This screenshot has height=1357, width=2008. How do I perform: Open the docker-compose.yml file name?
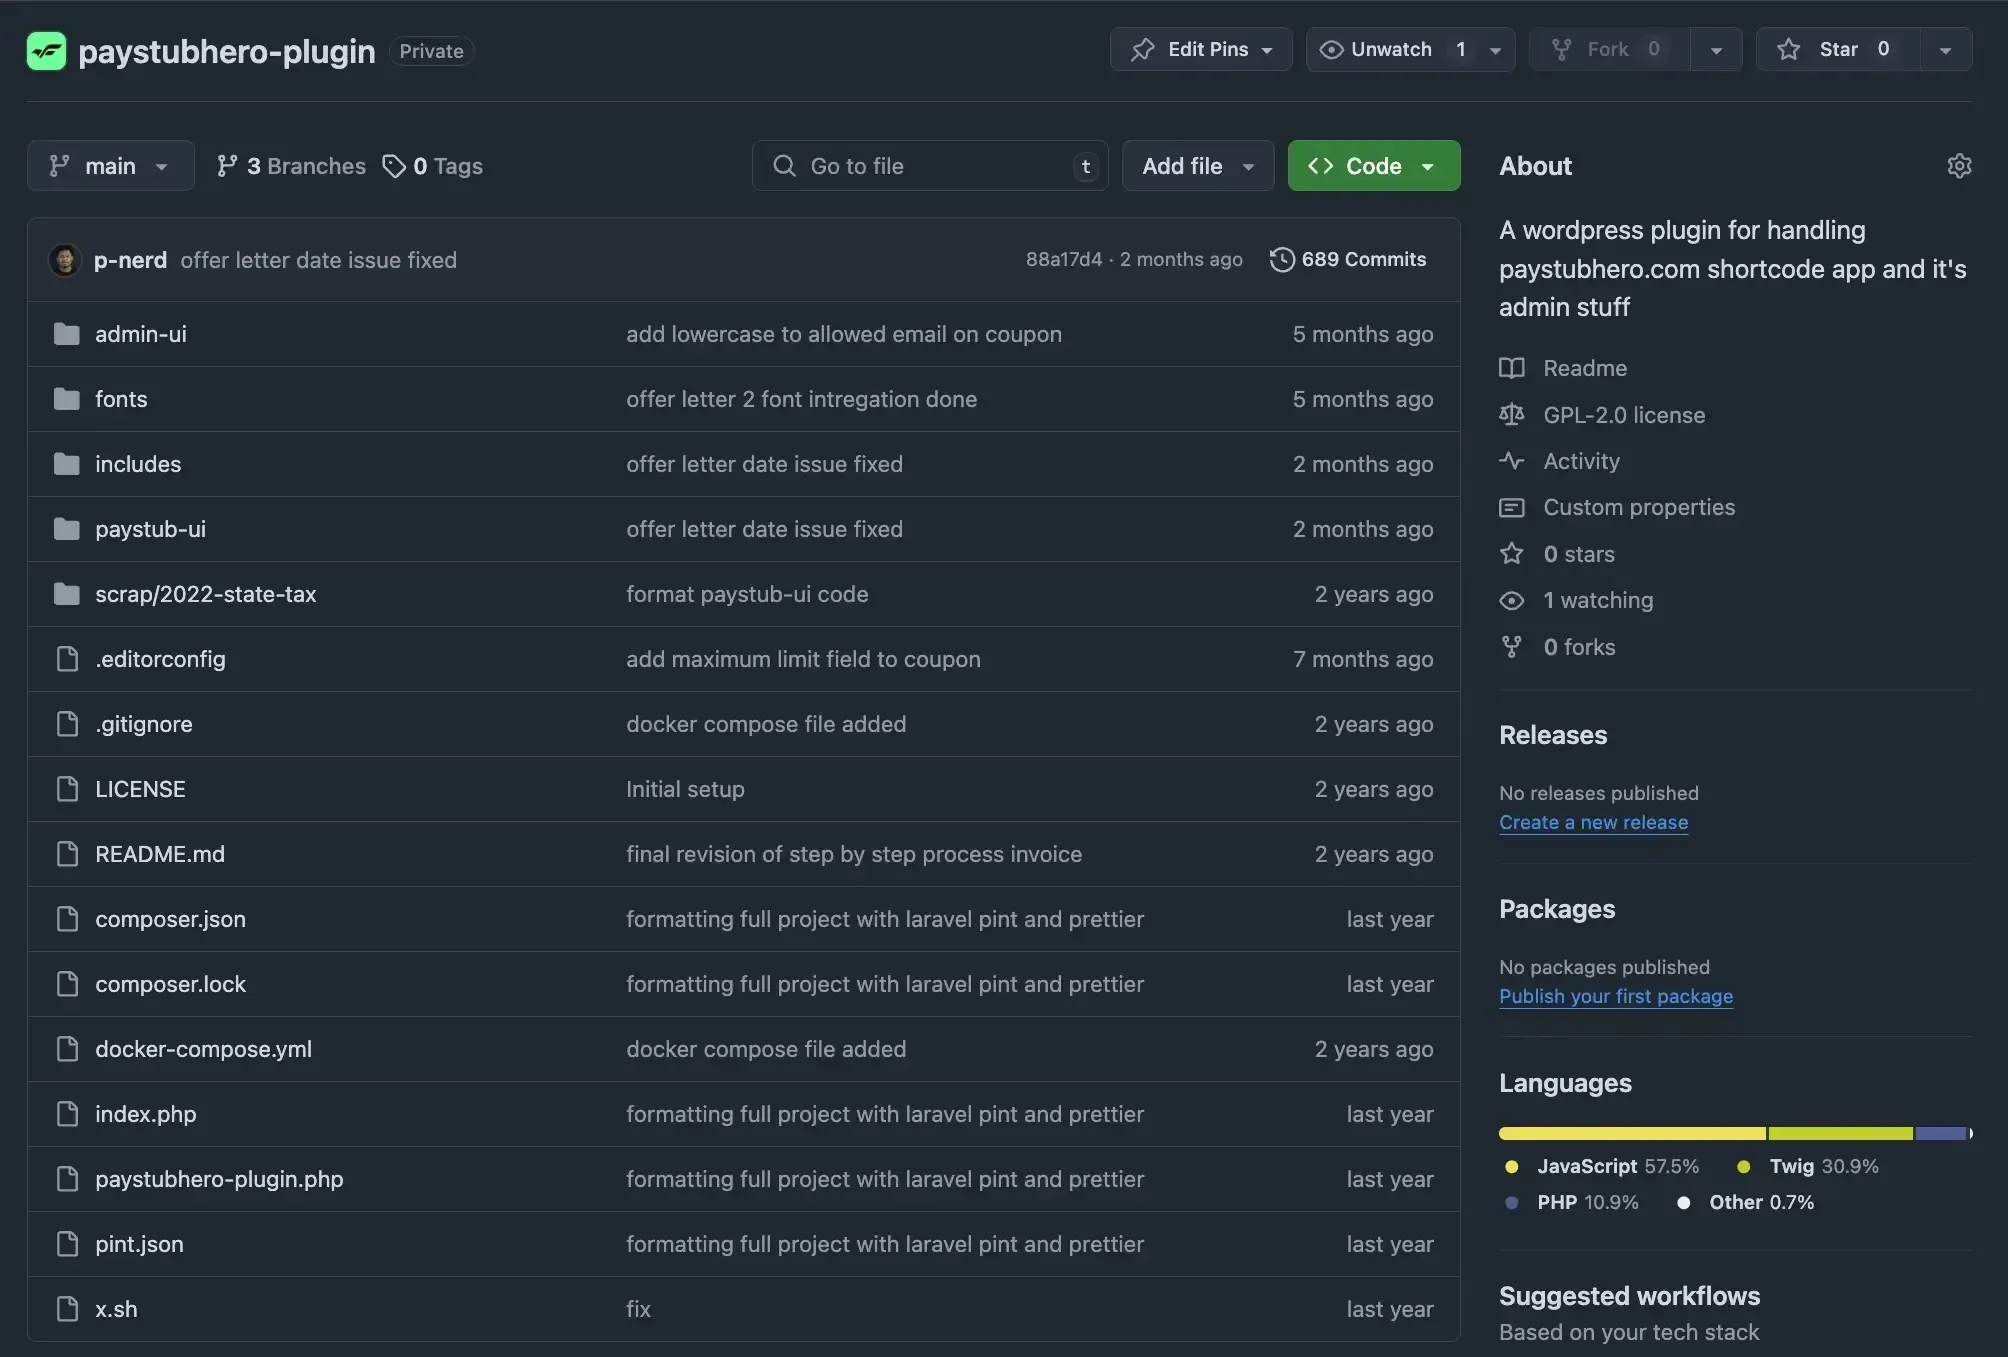[203, 1049]
